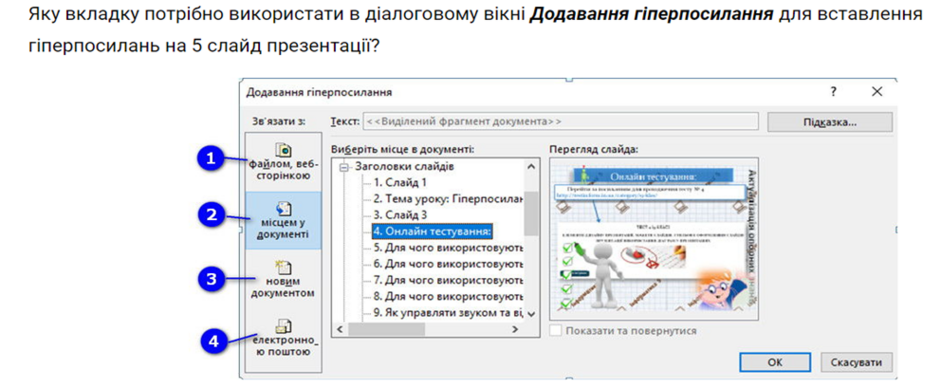
Task: Select '2. Тема уроку: Гіперпосилан' entry
Action: [448, 198]
